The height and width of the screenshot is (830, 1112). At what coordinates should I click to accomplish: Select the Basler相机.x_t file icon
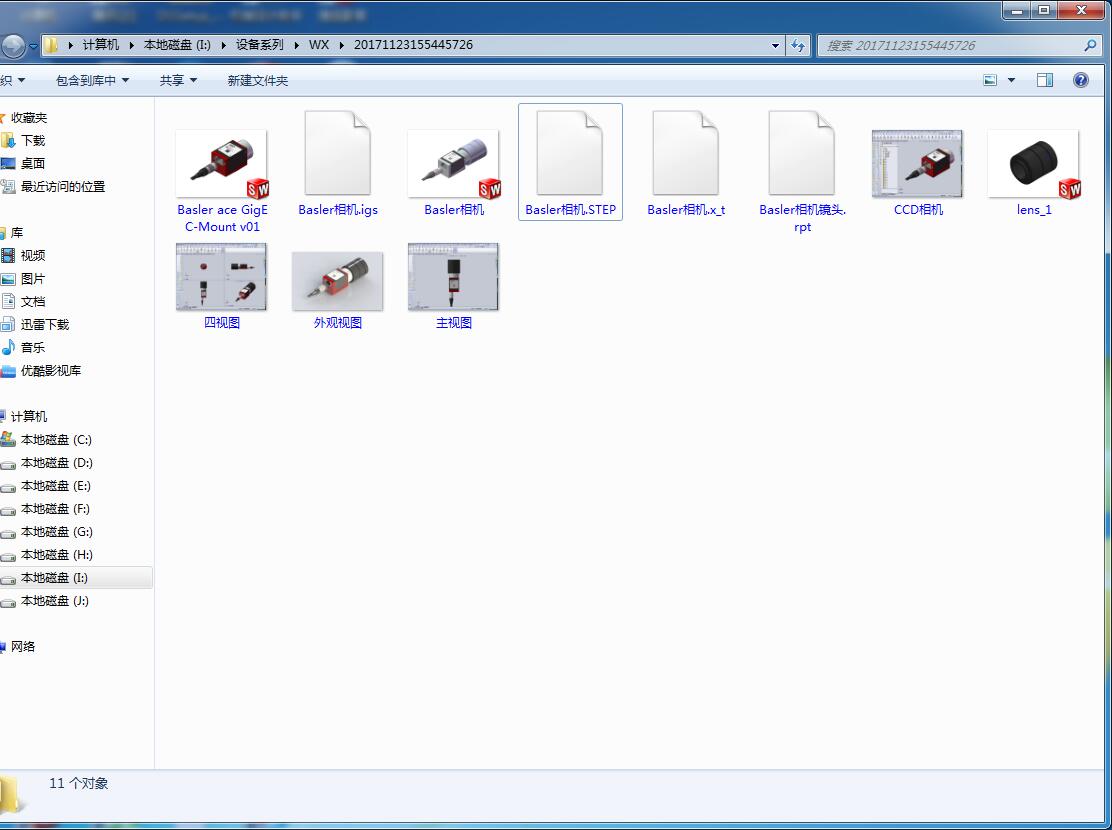(x=686, y=153)
